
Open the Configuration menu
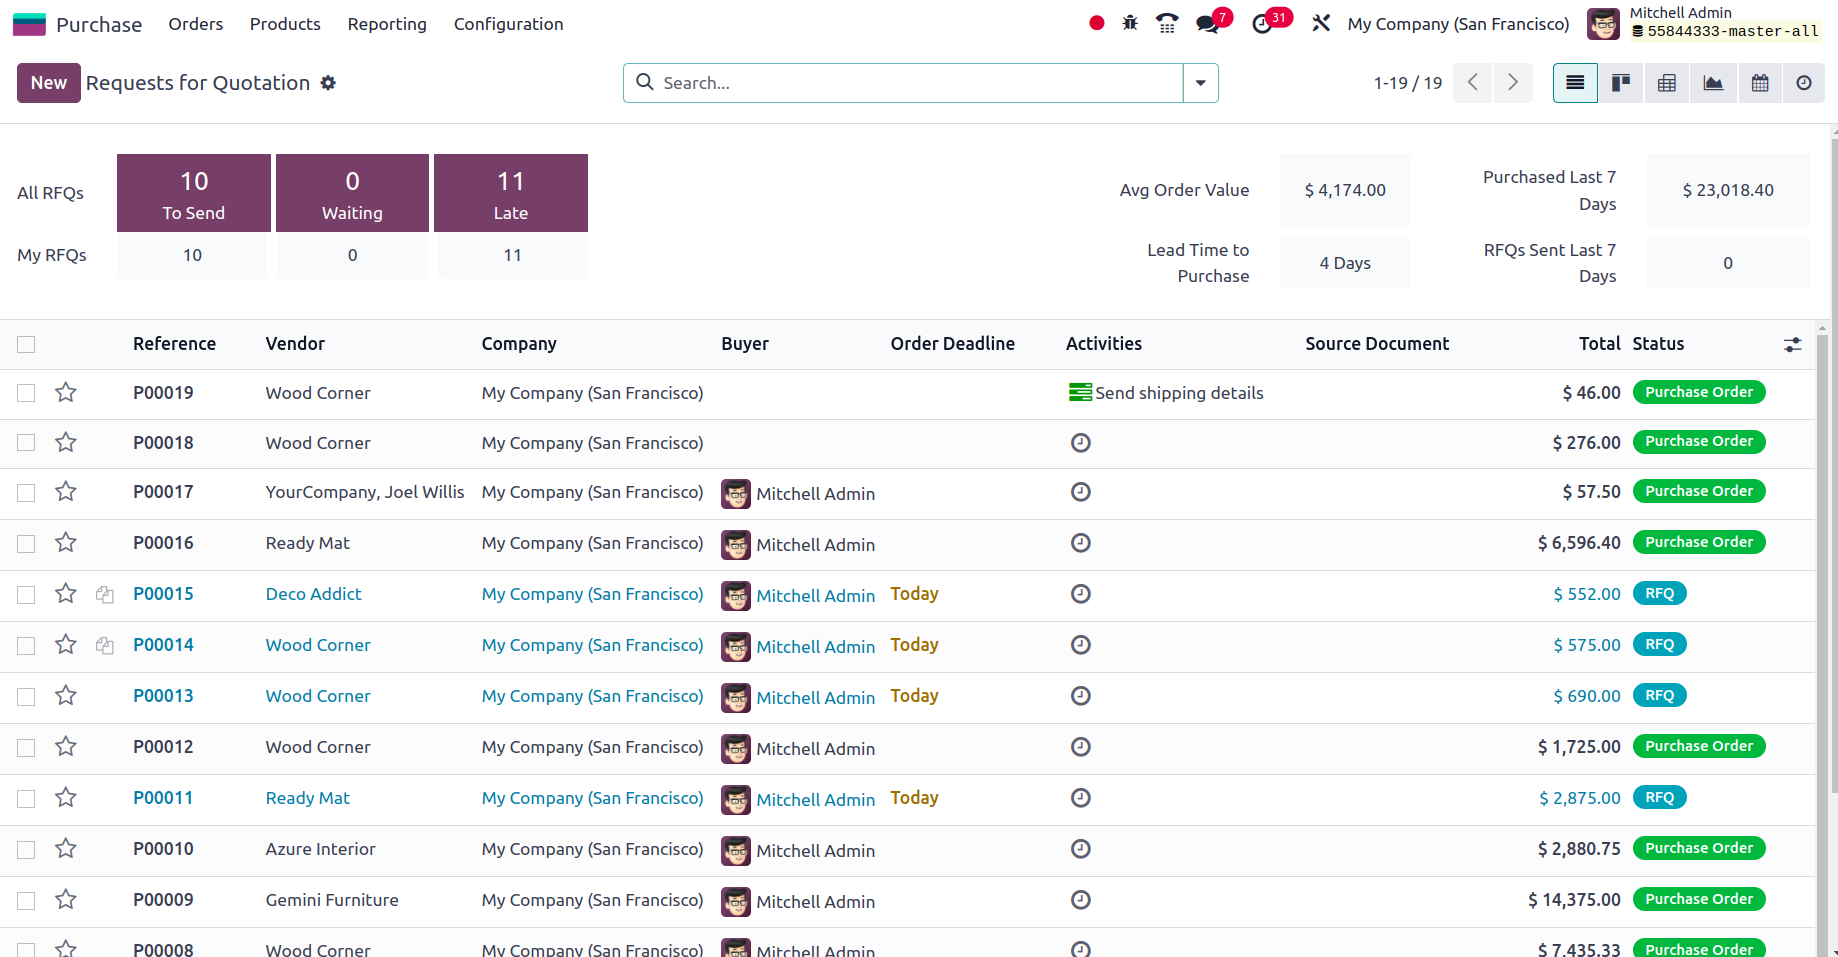(x=508, y=24)
